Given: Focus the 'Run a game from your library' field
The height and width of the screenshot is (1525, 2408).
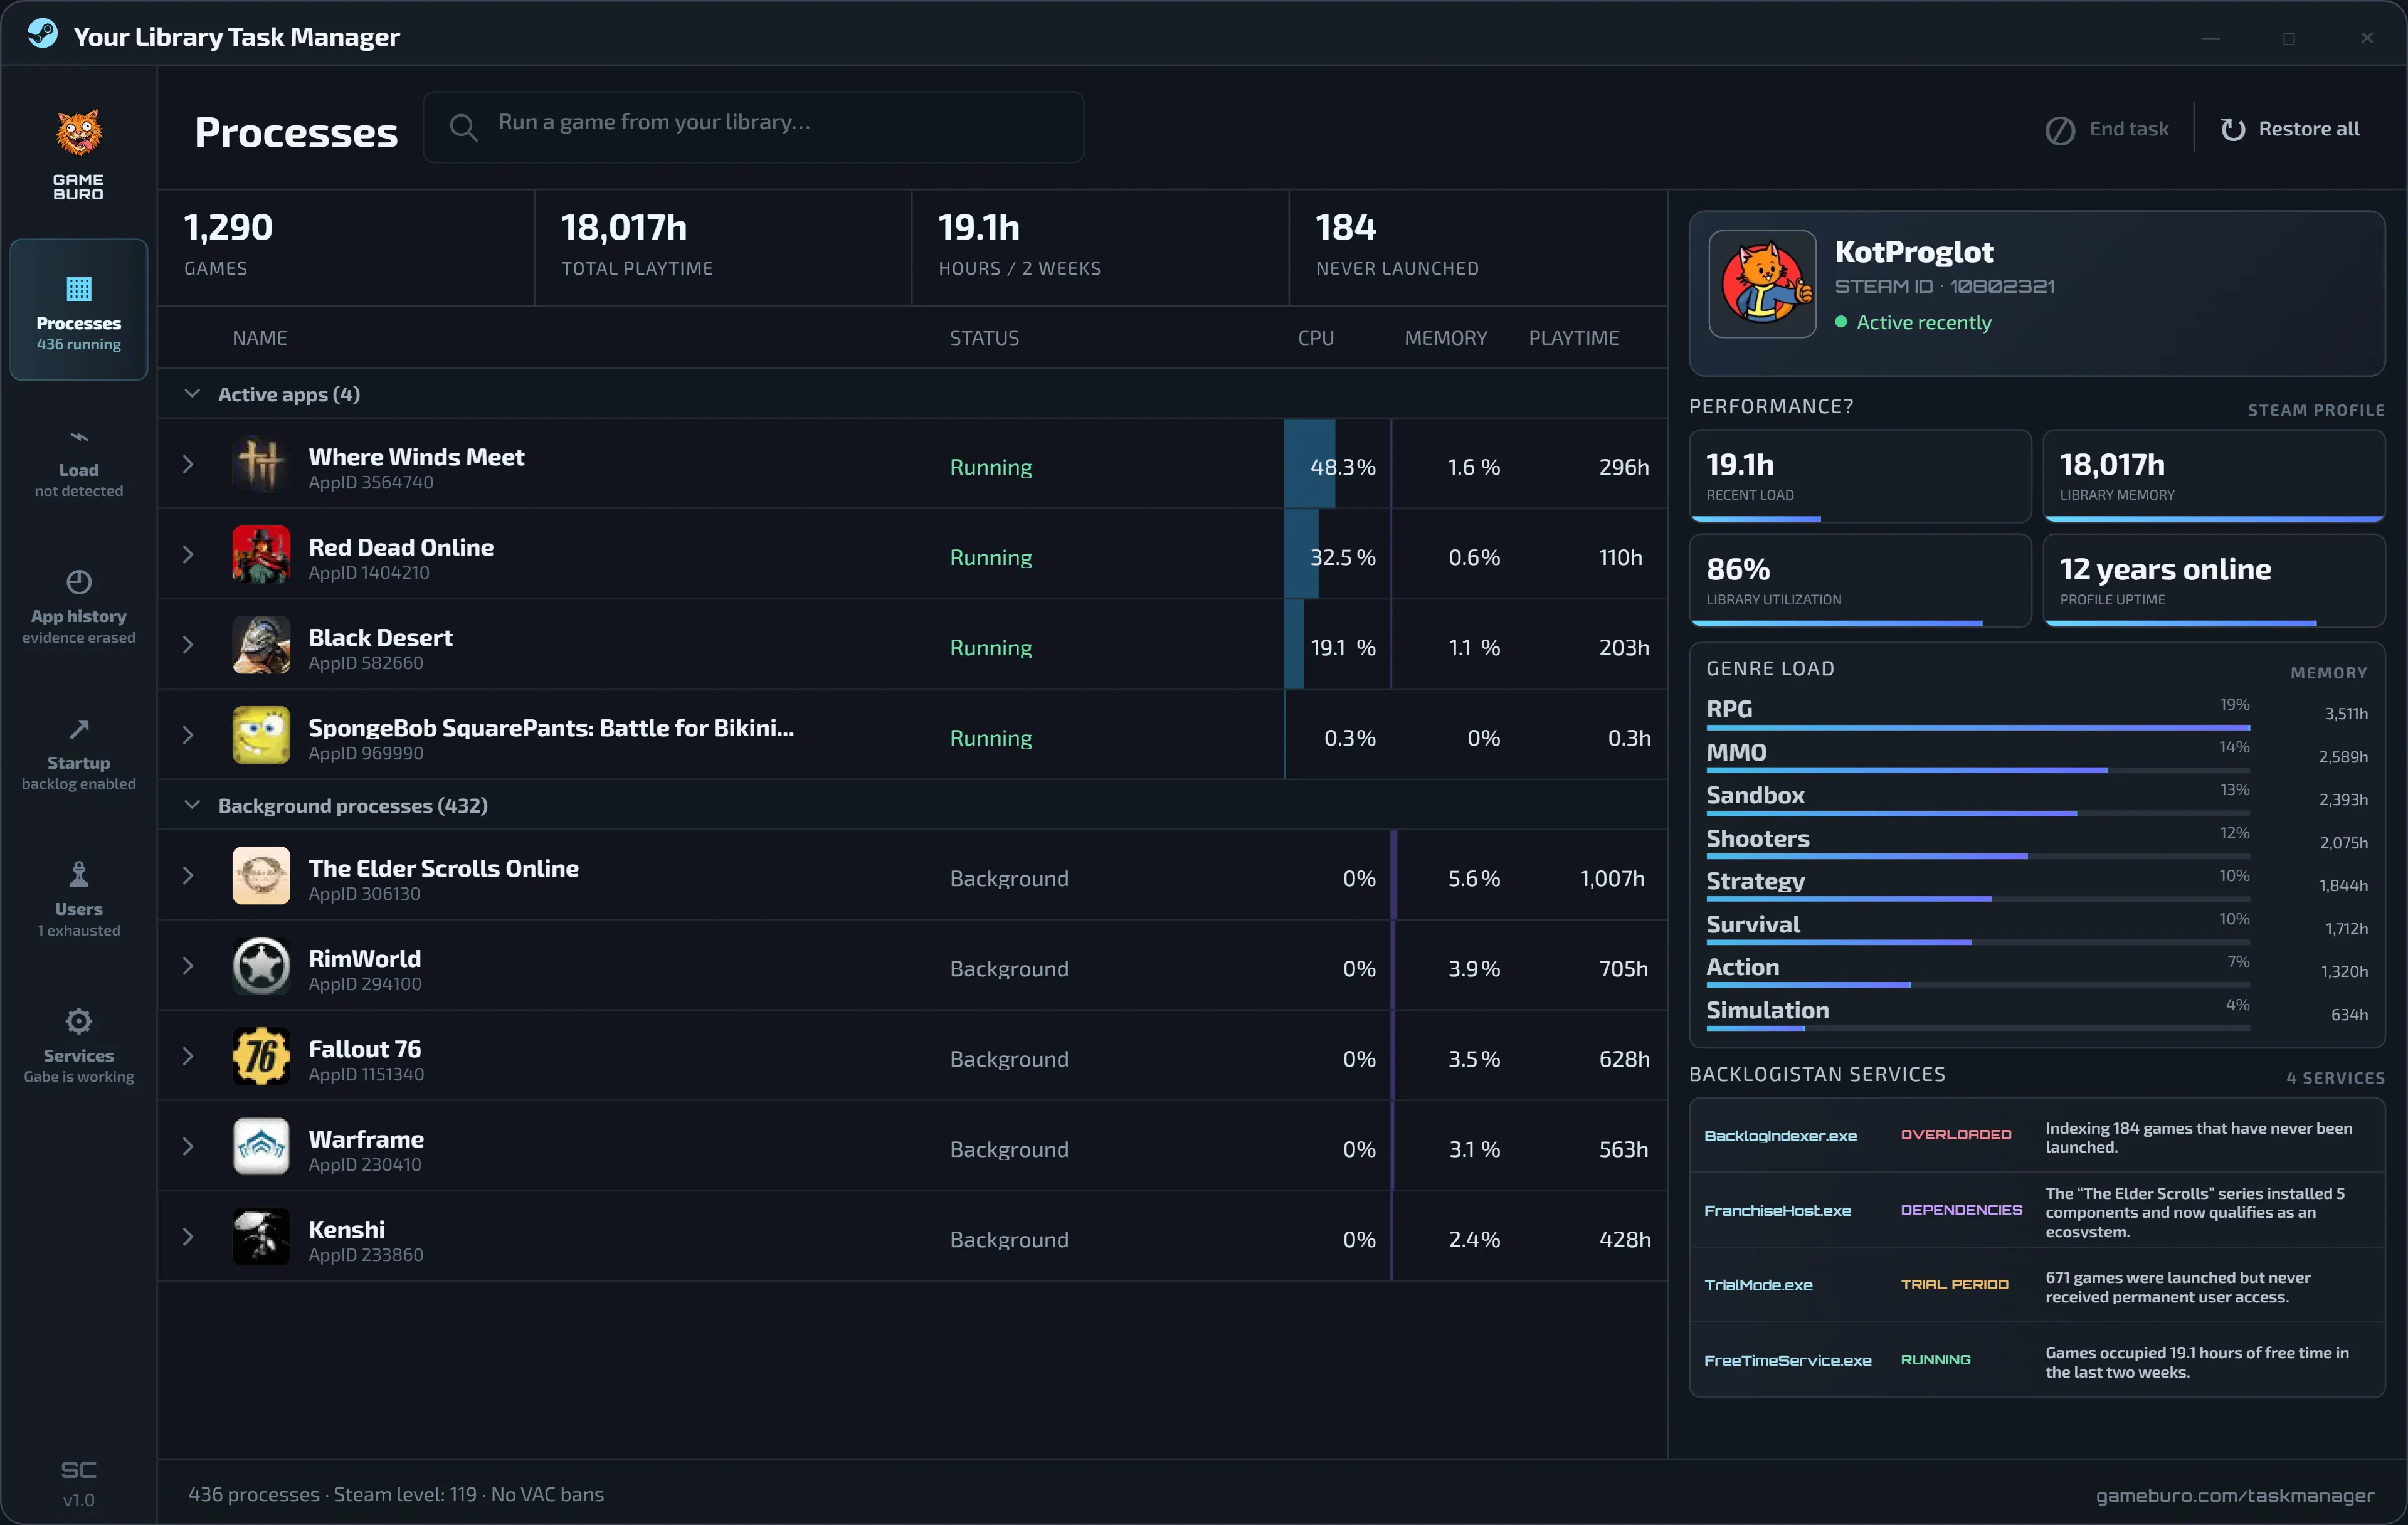Looking at the screenshot, I should (753, 127).
